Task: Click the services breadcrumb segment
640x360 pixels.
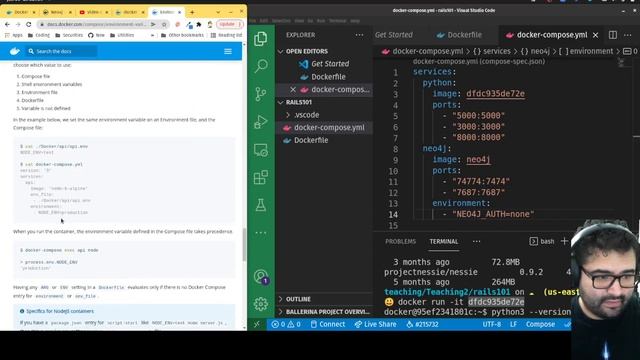Action: 491,51
